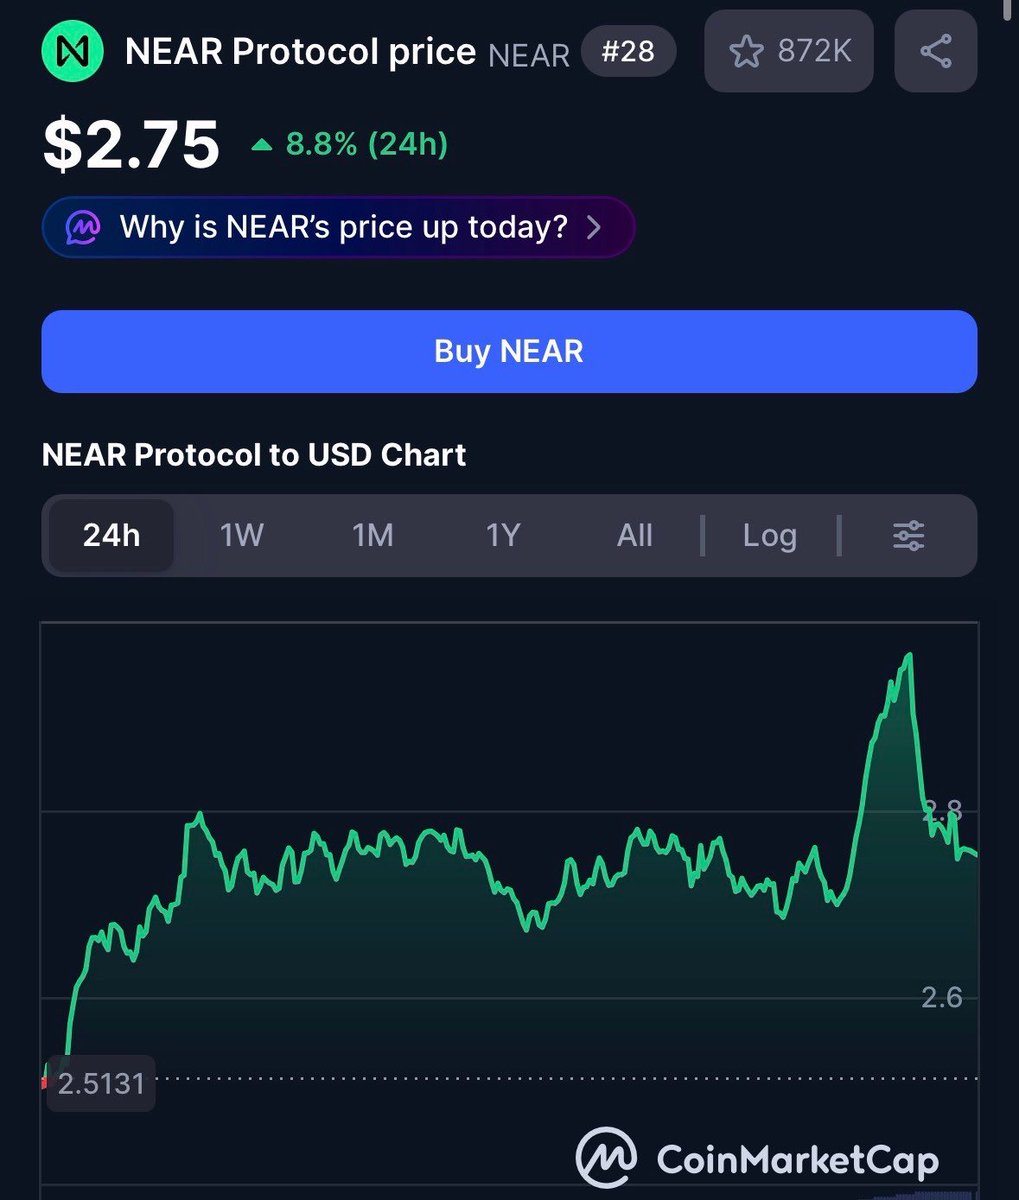Switch chart to 1M range
This screenshot has height=1200, width=1019.
pyautogui.click(x=373, y=536)
